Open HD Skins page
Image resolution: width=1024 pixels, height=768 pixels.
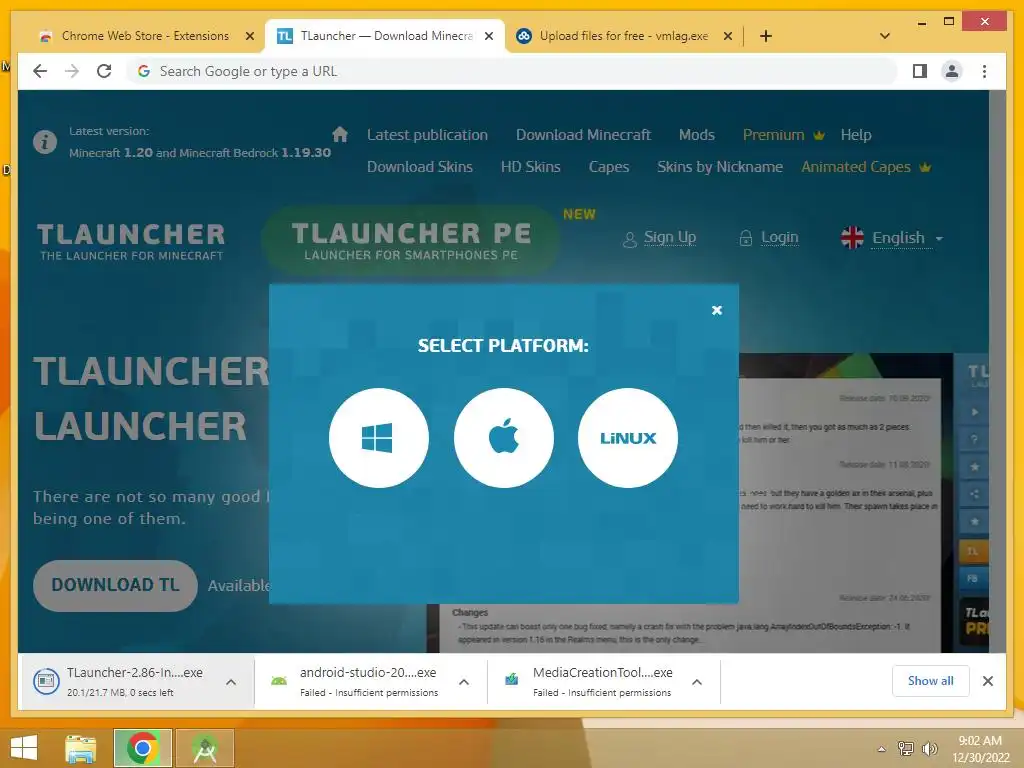pyautogui.click(x=530, y=167)
